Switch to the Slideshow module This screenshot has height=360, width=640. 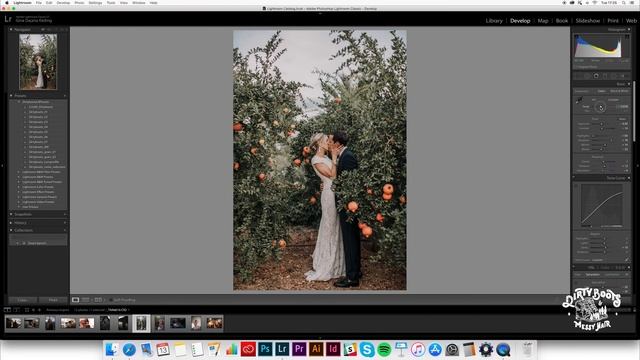point(588,20)
